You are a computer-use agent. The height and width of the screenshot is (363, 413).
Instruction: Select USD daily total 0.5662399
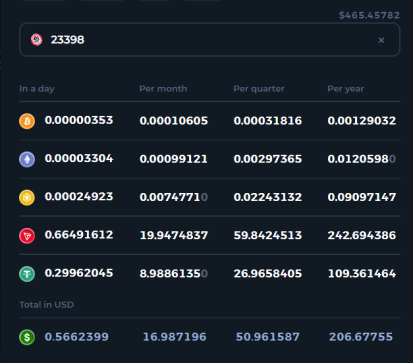tap(77, 337)
